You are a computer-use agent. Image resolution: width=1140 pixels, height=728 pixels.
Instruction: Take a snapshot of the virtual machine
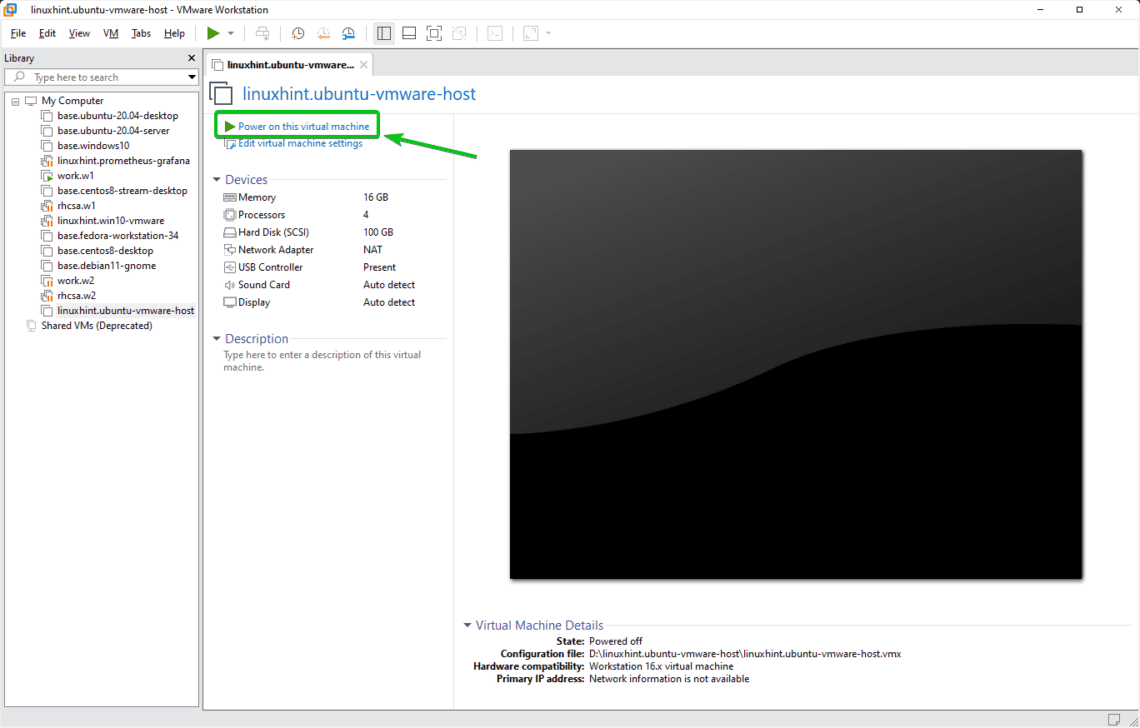click(x=298, y=32)
